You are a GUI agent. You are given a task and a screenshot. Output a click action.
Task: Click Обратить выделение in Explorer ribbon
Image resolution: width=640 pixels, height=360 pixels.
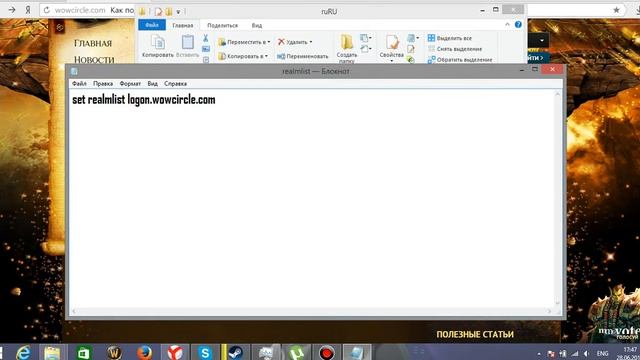pos(460,60)
